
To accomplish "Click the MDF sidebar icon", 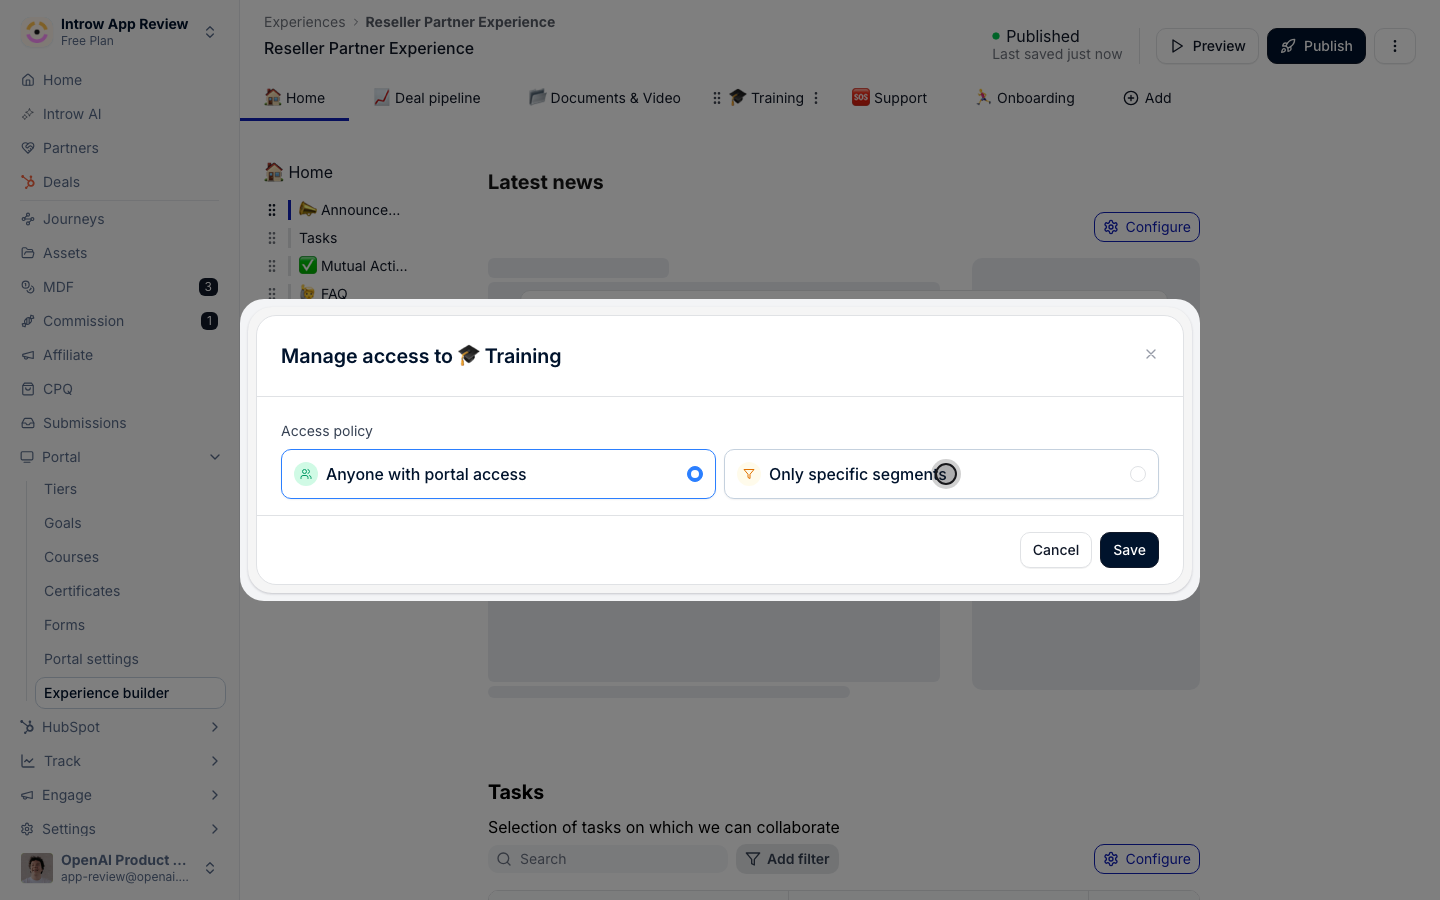I will 28,287.
